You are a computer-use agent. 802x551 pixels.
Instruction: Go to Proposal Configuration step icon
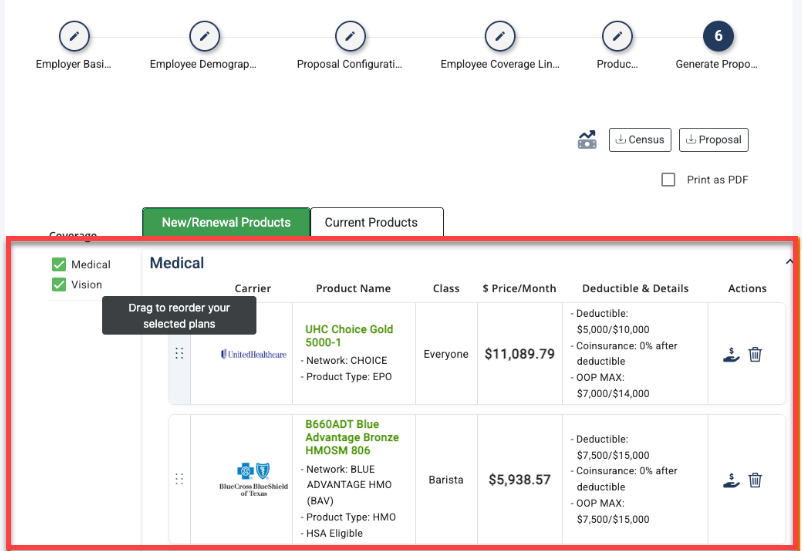(350, 36)
